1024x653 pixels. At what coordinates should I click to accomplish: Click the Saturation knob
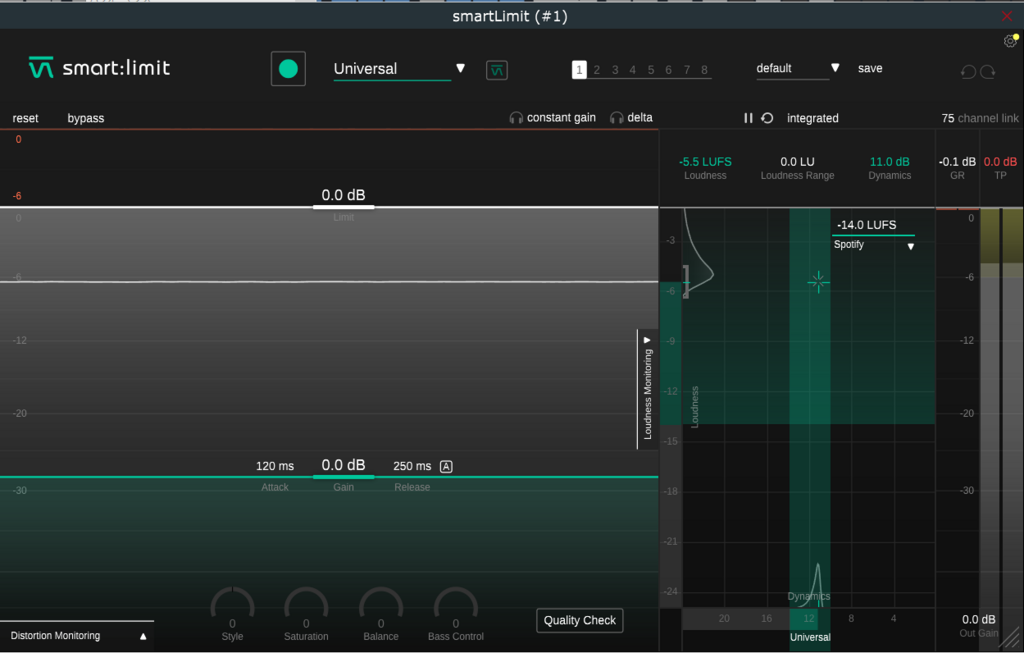coord(306,605)
